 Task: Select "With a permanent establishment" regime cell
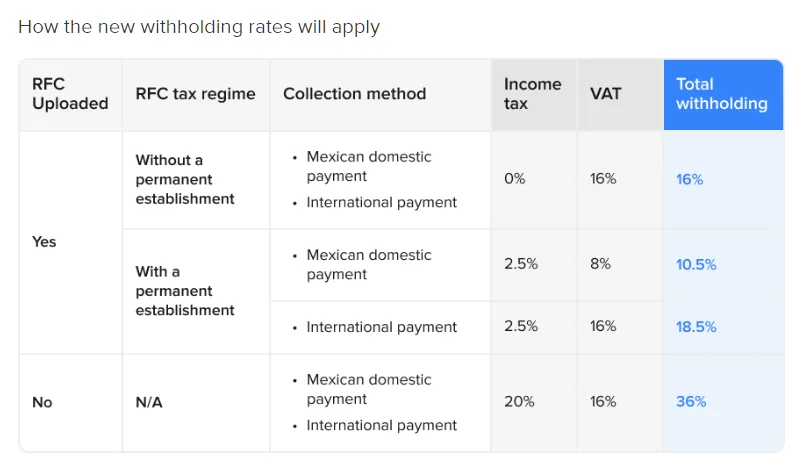click(x=185, y=291)
